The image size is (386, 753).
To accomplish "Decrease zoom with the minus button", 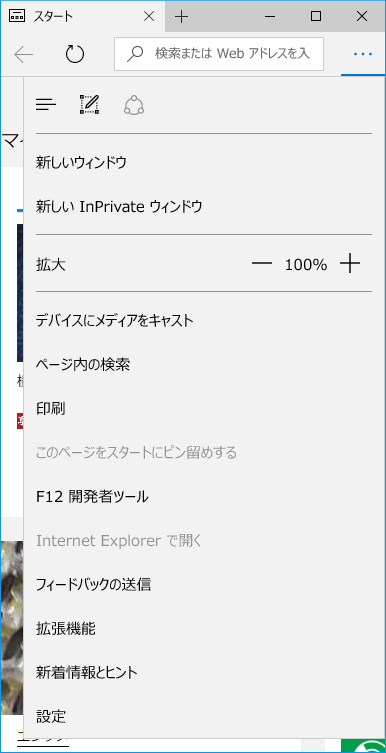I will 262,264.
